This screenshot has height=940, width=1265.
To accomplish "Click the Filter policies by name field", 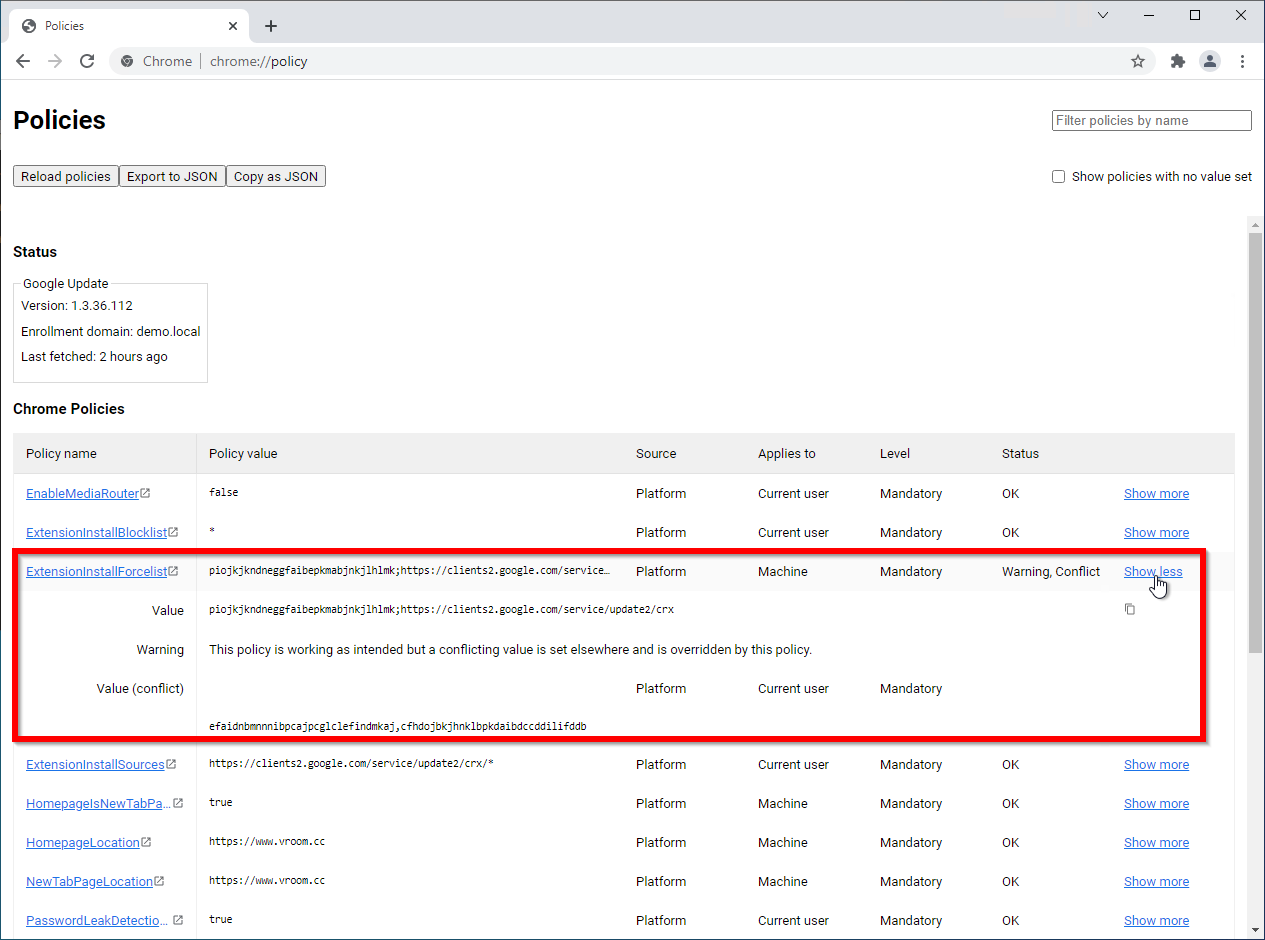I will 1151,120.
